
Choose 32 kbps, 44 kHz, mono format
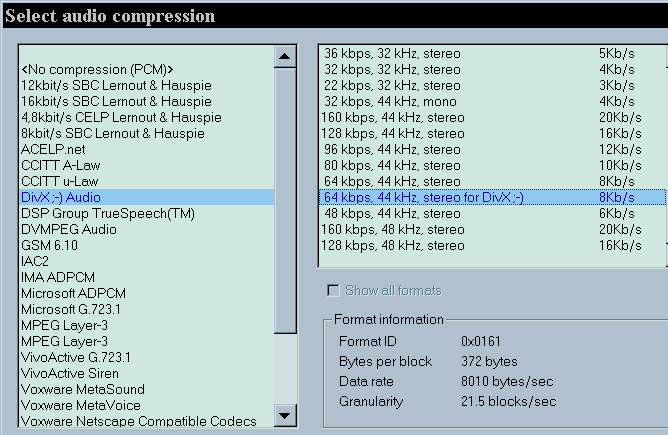[389, 101]
